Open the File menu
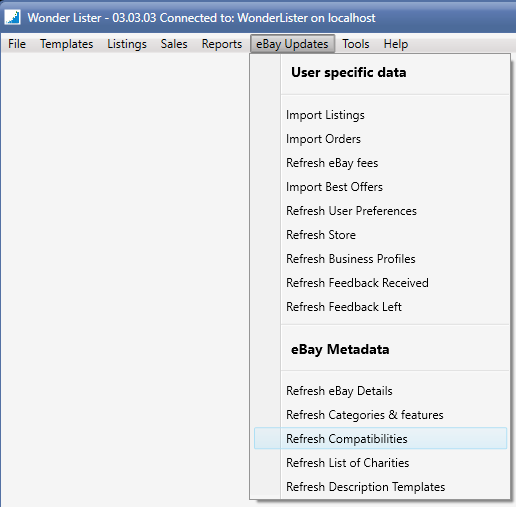 pyautogui.click(x=17, y=44)
